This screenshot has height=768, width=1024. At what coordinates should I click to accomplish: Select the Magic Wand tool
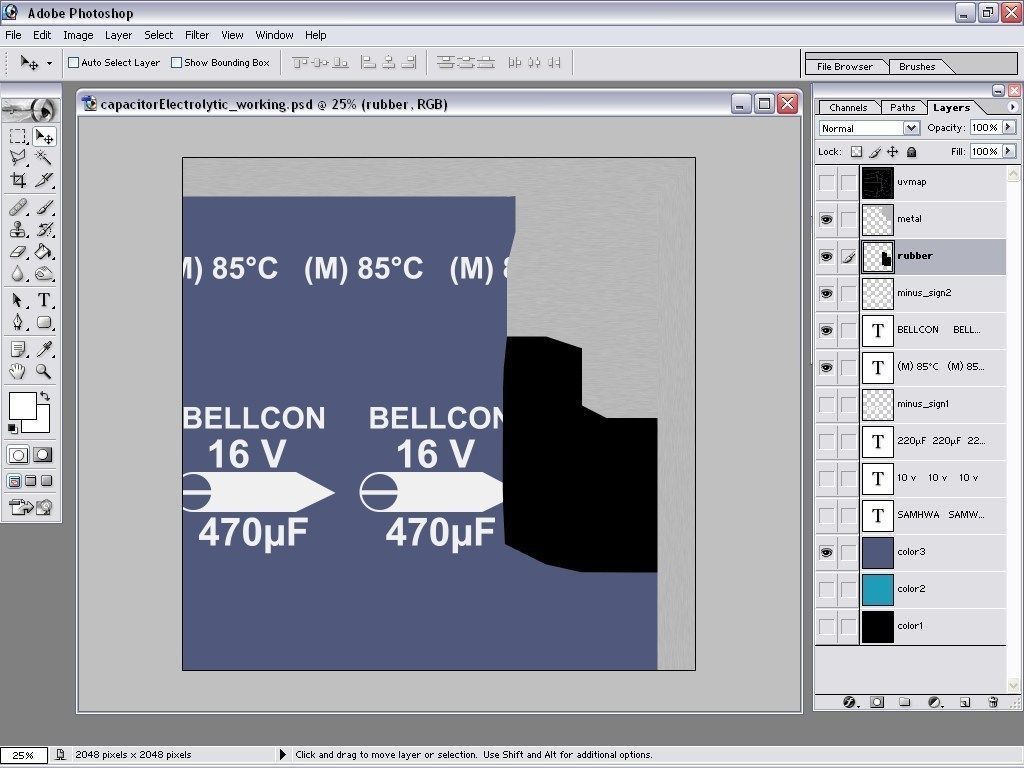44,157
